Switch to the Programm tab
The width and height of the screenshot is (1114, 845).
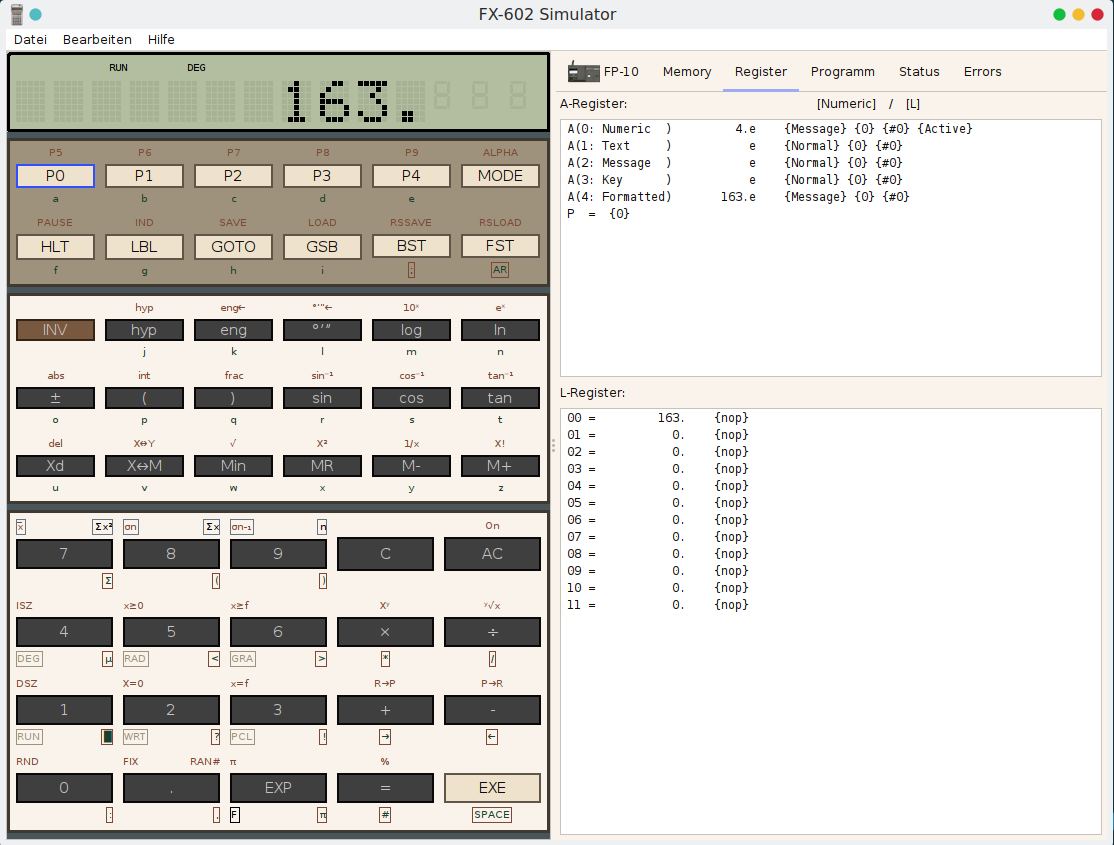pyautogui.click(x=842, y=72)
